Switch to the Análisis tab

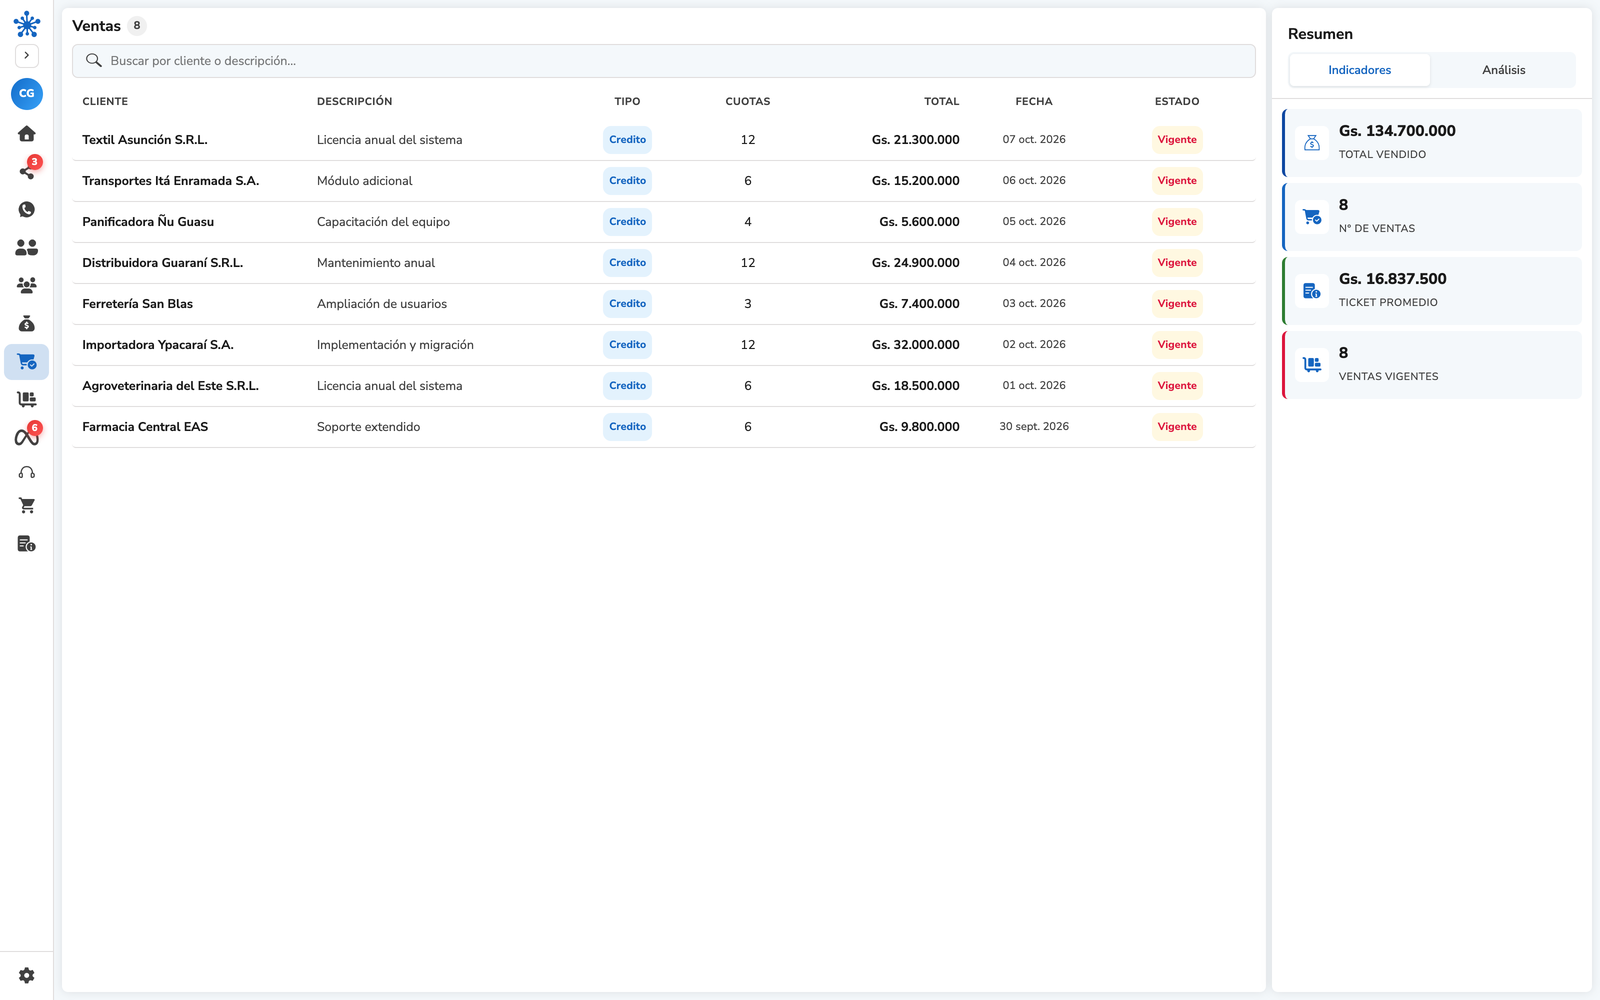click(x=1504, y=70)
